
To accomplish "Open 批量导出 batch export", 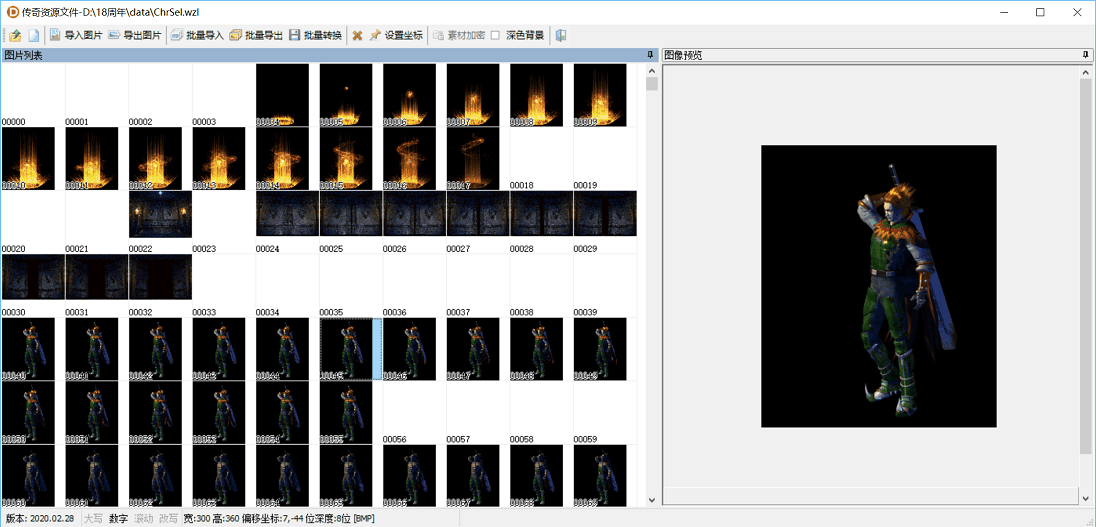I will click(255, 35).
